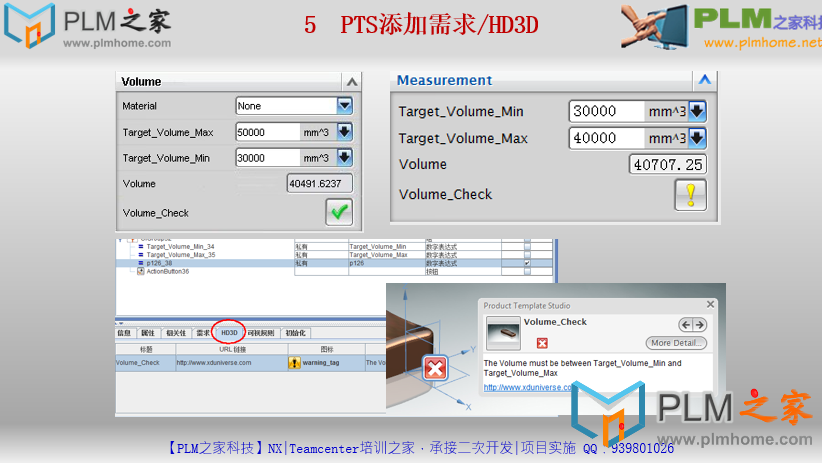
Task: Open Target_Volume_Max arrow menu in Volume panel
Action: click(x=344, y=132)
